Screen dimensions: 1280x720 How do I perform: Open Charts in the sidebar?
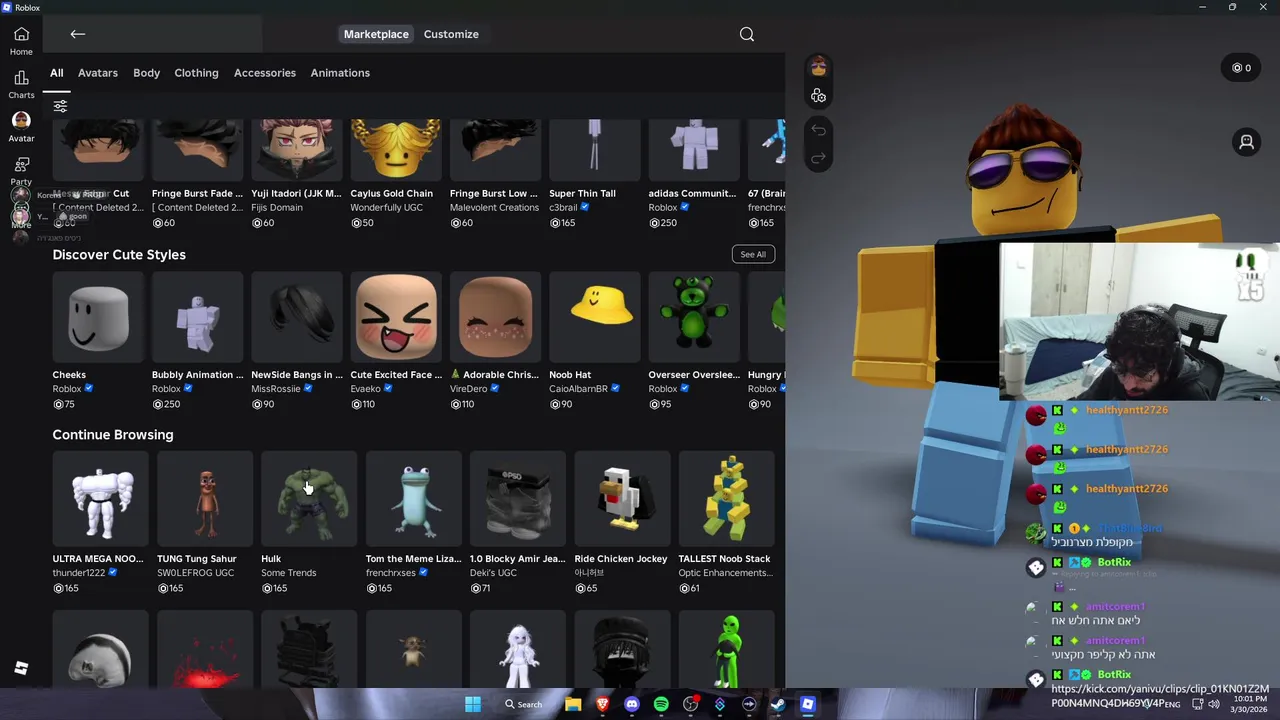click(21, 84)
